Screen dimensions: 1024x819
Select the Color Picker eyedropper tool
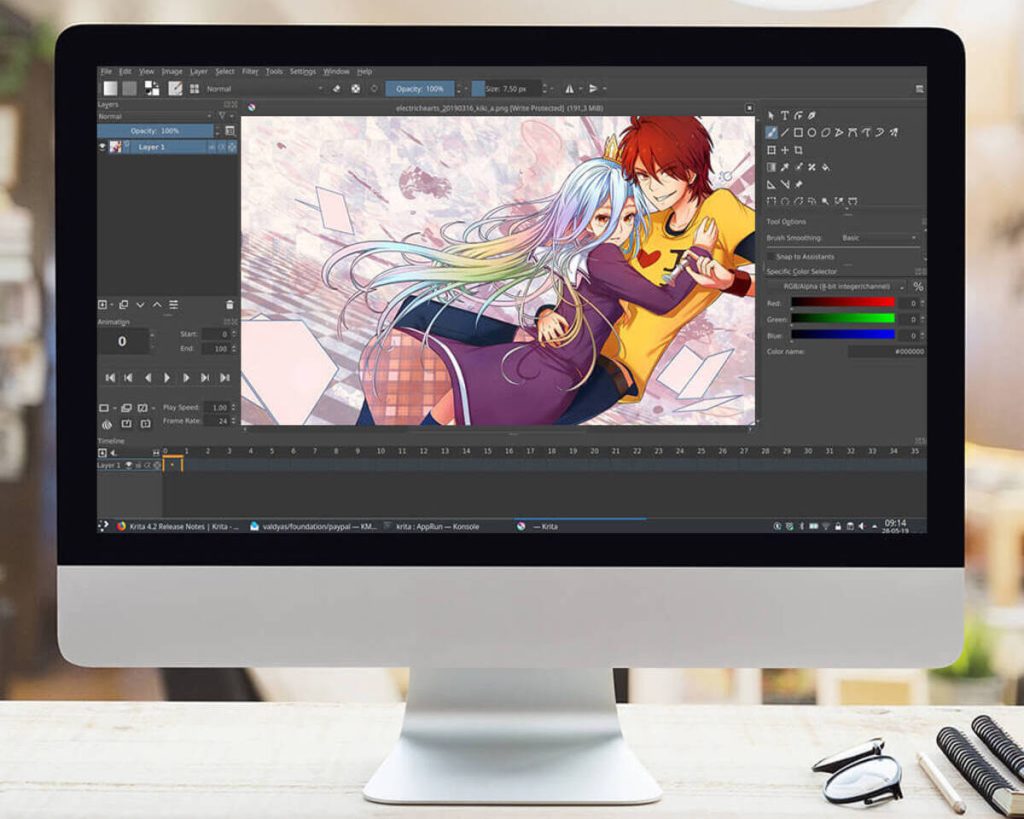click(x=785, y=167)
